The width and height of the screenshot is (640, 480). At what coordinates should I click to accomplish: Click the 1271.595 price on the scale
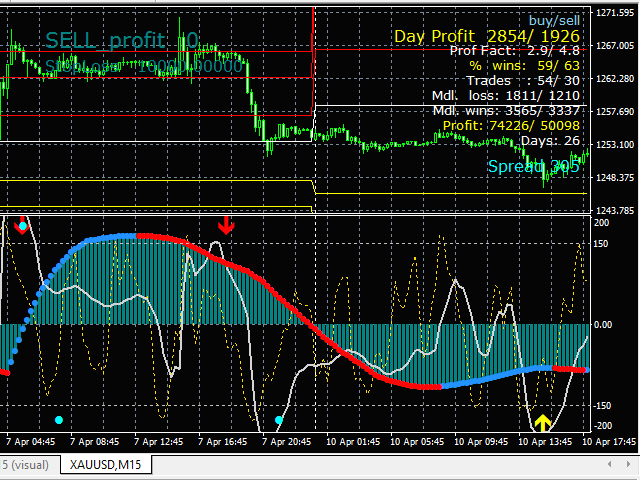tap(614, 13)
